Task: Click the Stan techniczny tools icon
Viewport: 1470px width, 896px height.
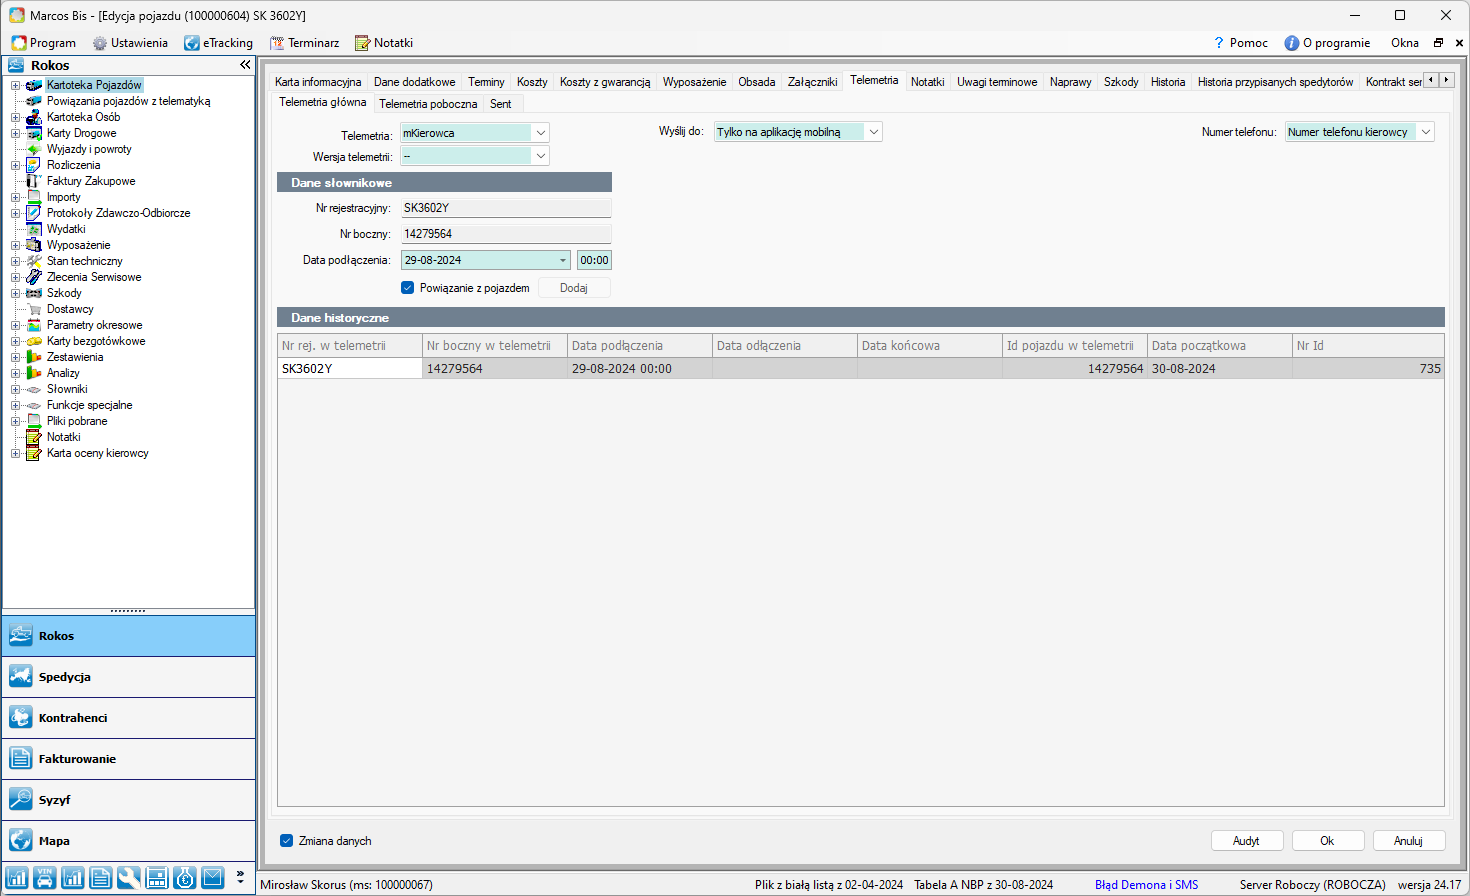Action: click(34, 261)
